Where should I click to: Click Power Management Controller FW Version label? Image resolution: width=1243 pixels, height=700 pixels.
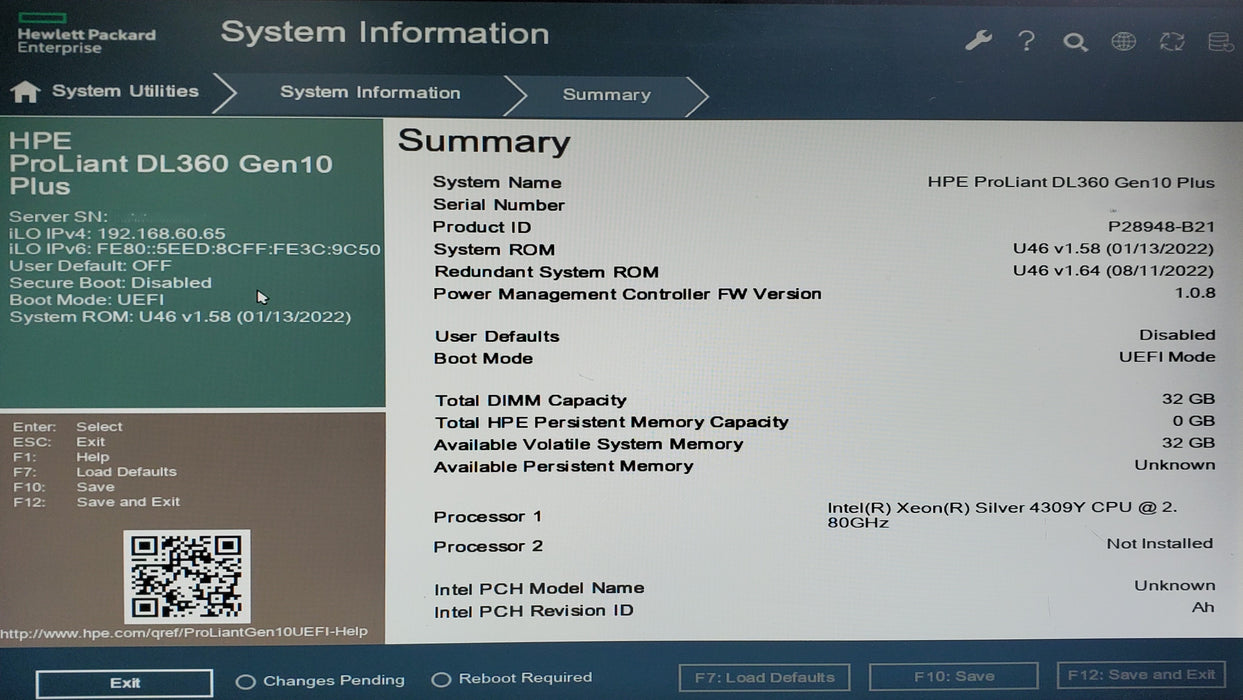[x=627, y=294]
